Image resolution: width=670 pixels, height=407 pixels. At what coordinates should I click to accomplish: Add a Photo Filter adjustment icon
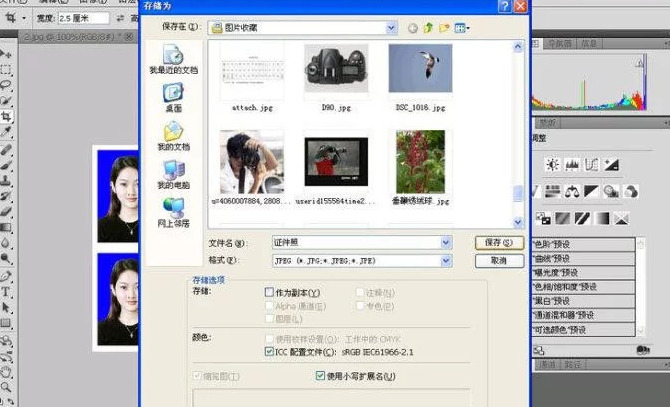(x=611, y=191)
